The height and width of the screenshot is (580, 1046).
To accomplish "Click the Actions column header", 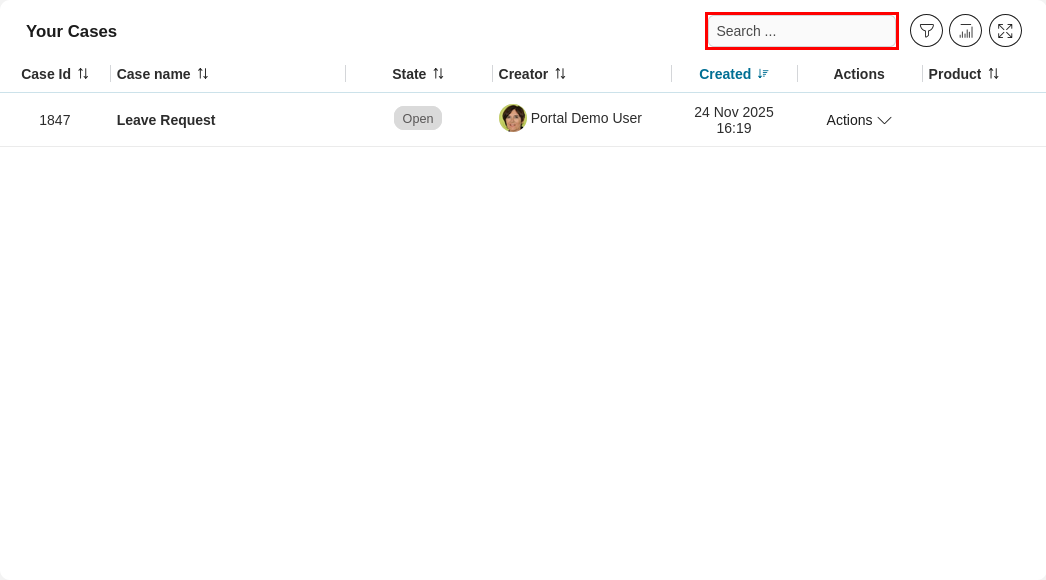I will 858,74.
